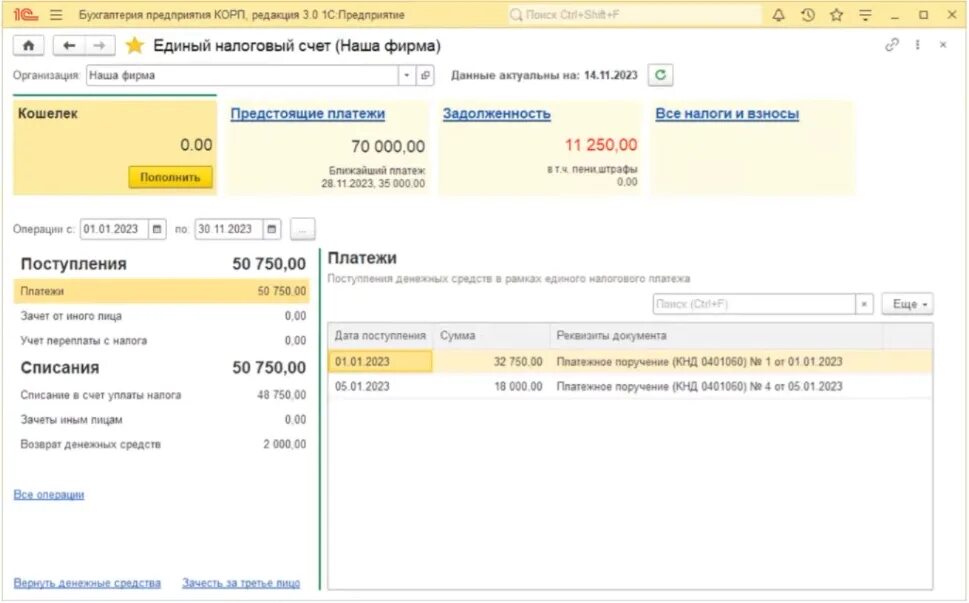Click the payments table search field
Image resolution: width=969 pixels, height=603 pixels.
755,304
